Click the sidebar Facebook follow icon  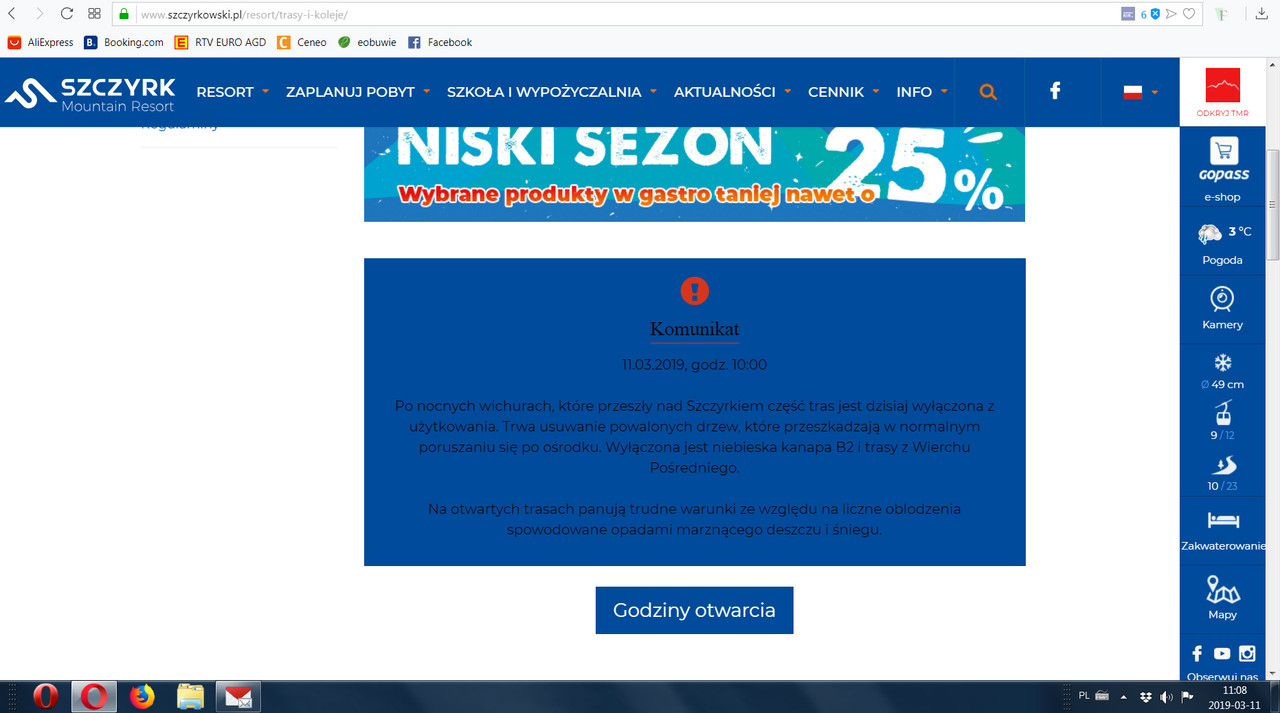coord(1197,654)
